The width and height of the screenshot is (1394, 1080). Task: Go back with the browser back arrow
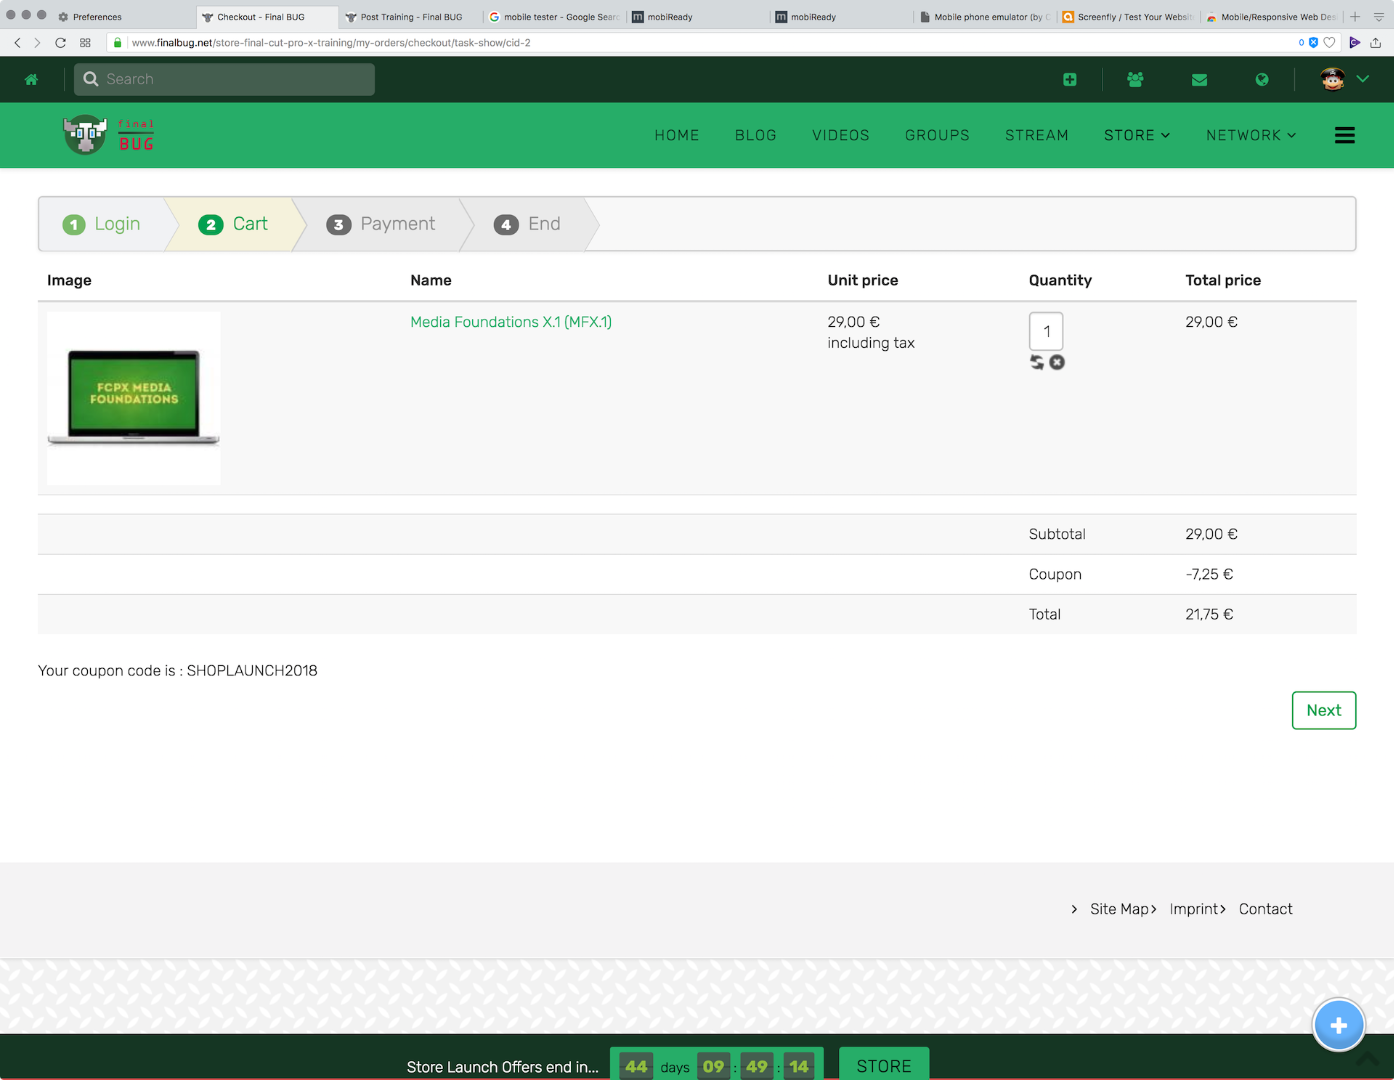(x=17, y=43)
